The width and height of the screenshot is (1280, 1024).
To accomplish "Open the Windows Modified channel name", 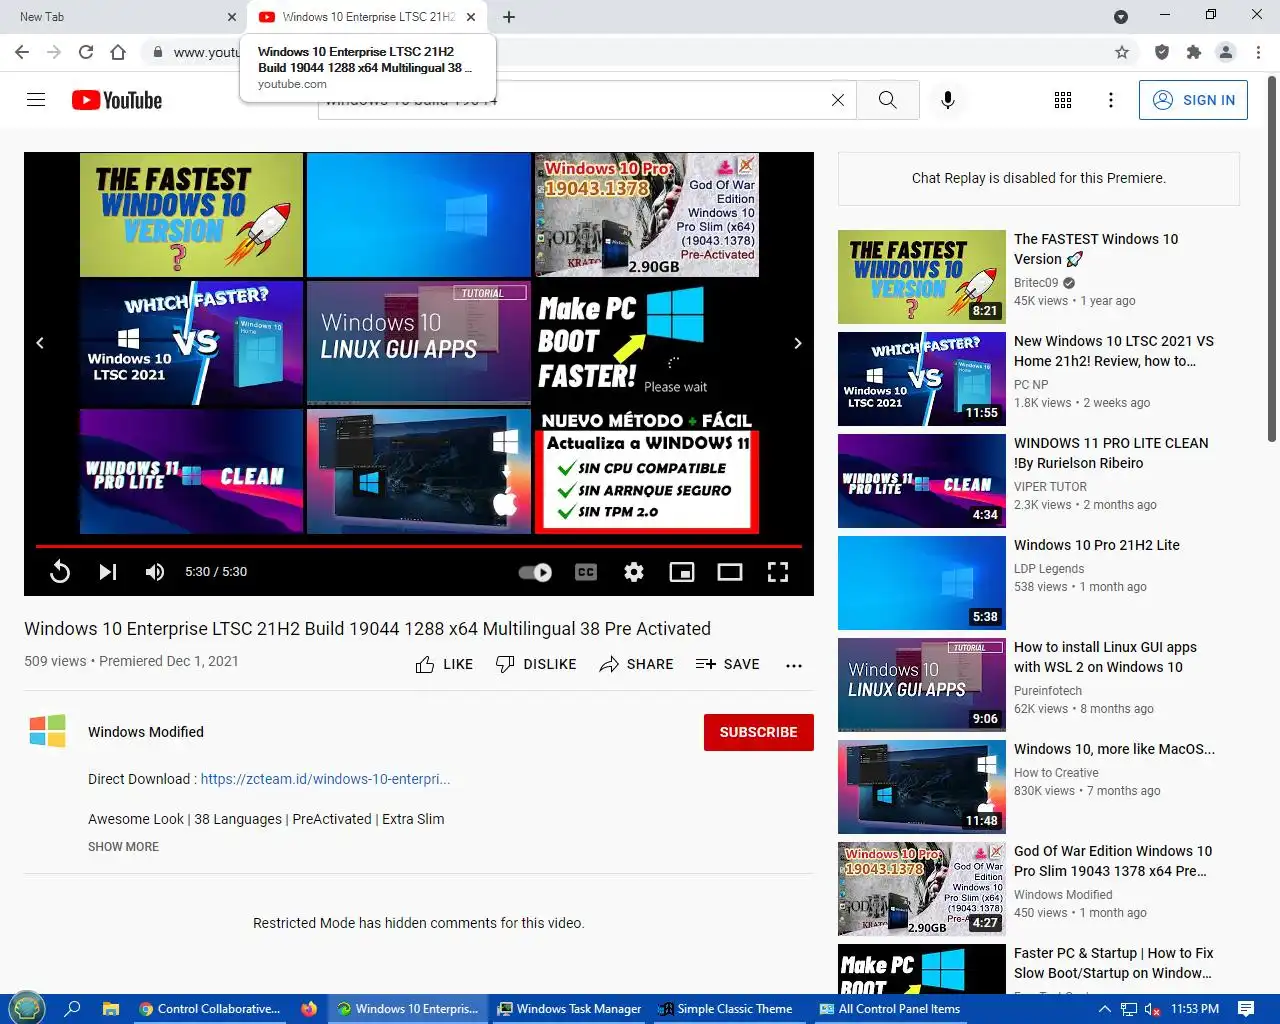I will (146, 732).
